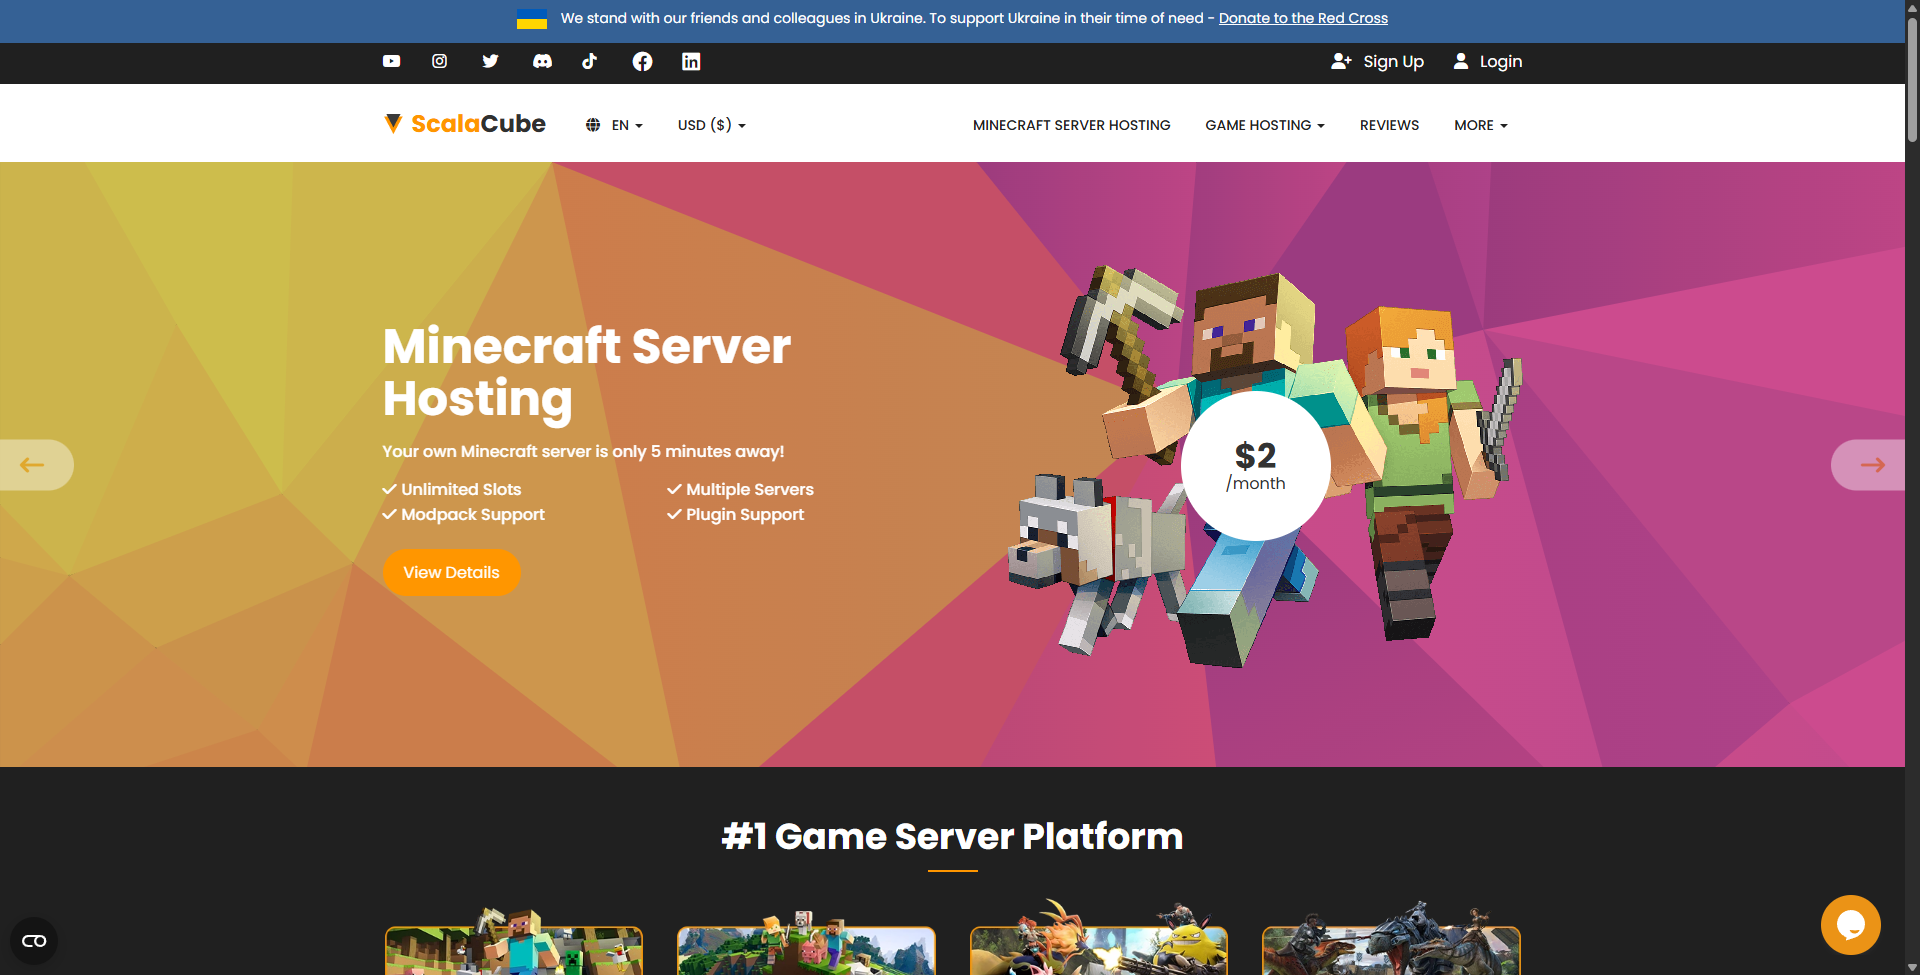The height and width of the screenshot is (975, 1920).
Task: Open the Twitter social icon
Action: [490, 61]
